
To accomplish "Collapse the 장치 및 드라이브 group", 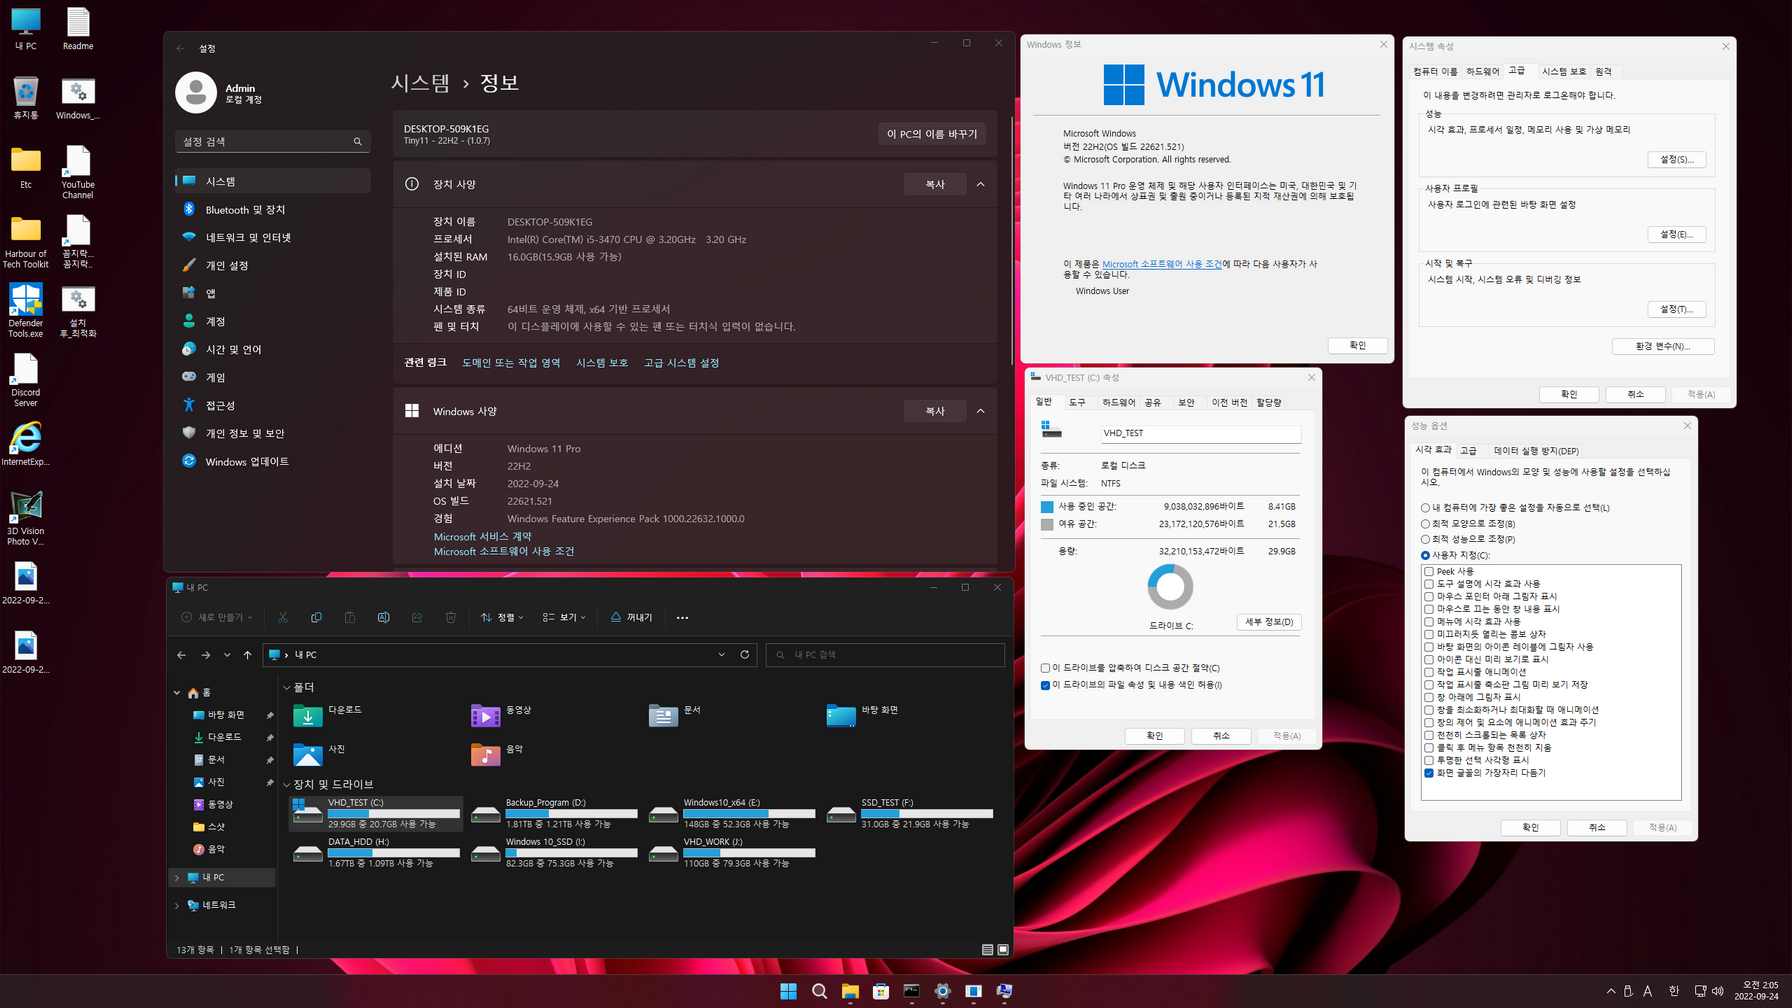I will 287,785.
